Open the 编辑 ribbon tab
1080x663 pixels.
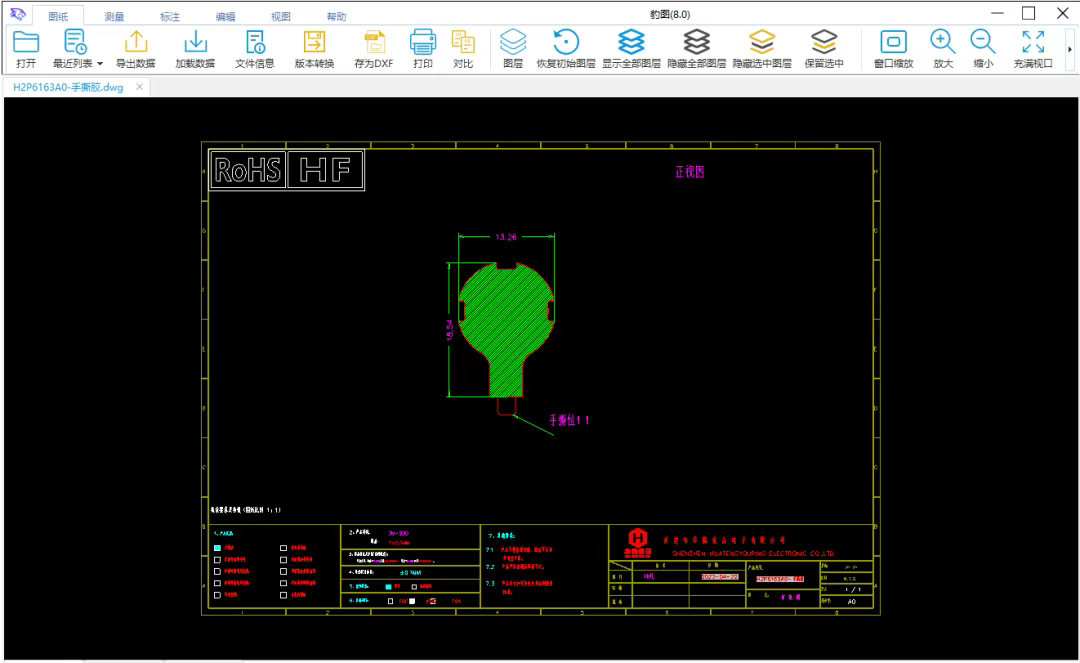tap(225, 17)
